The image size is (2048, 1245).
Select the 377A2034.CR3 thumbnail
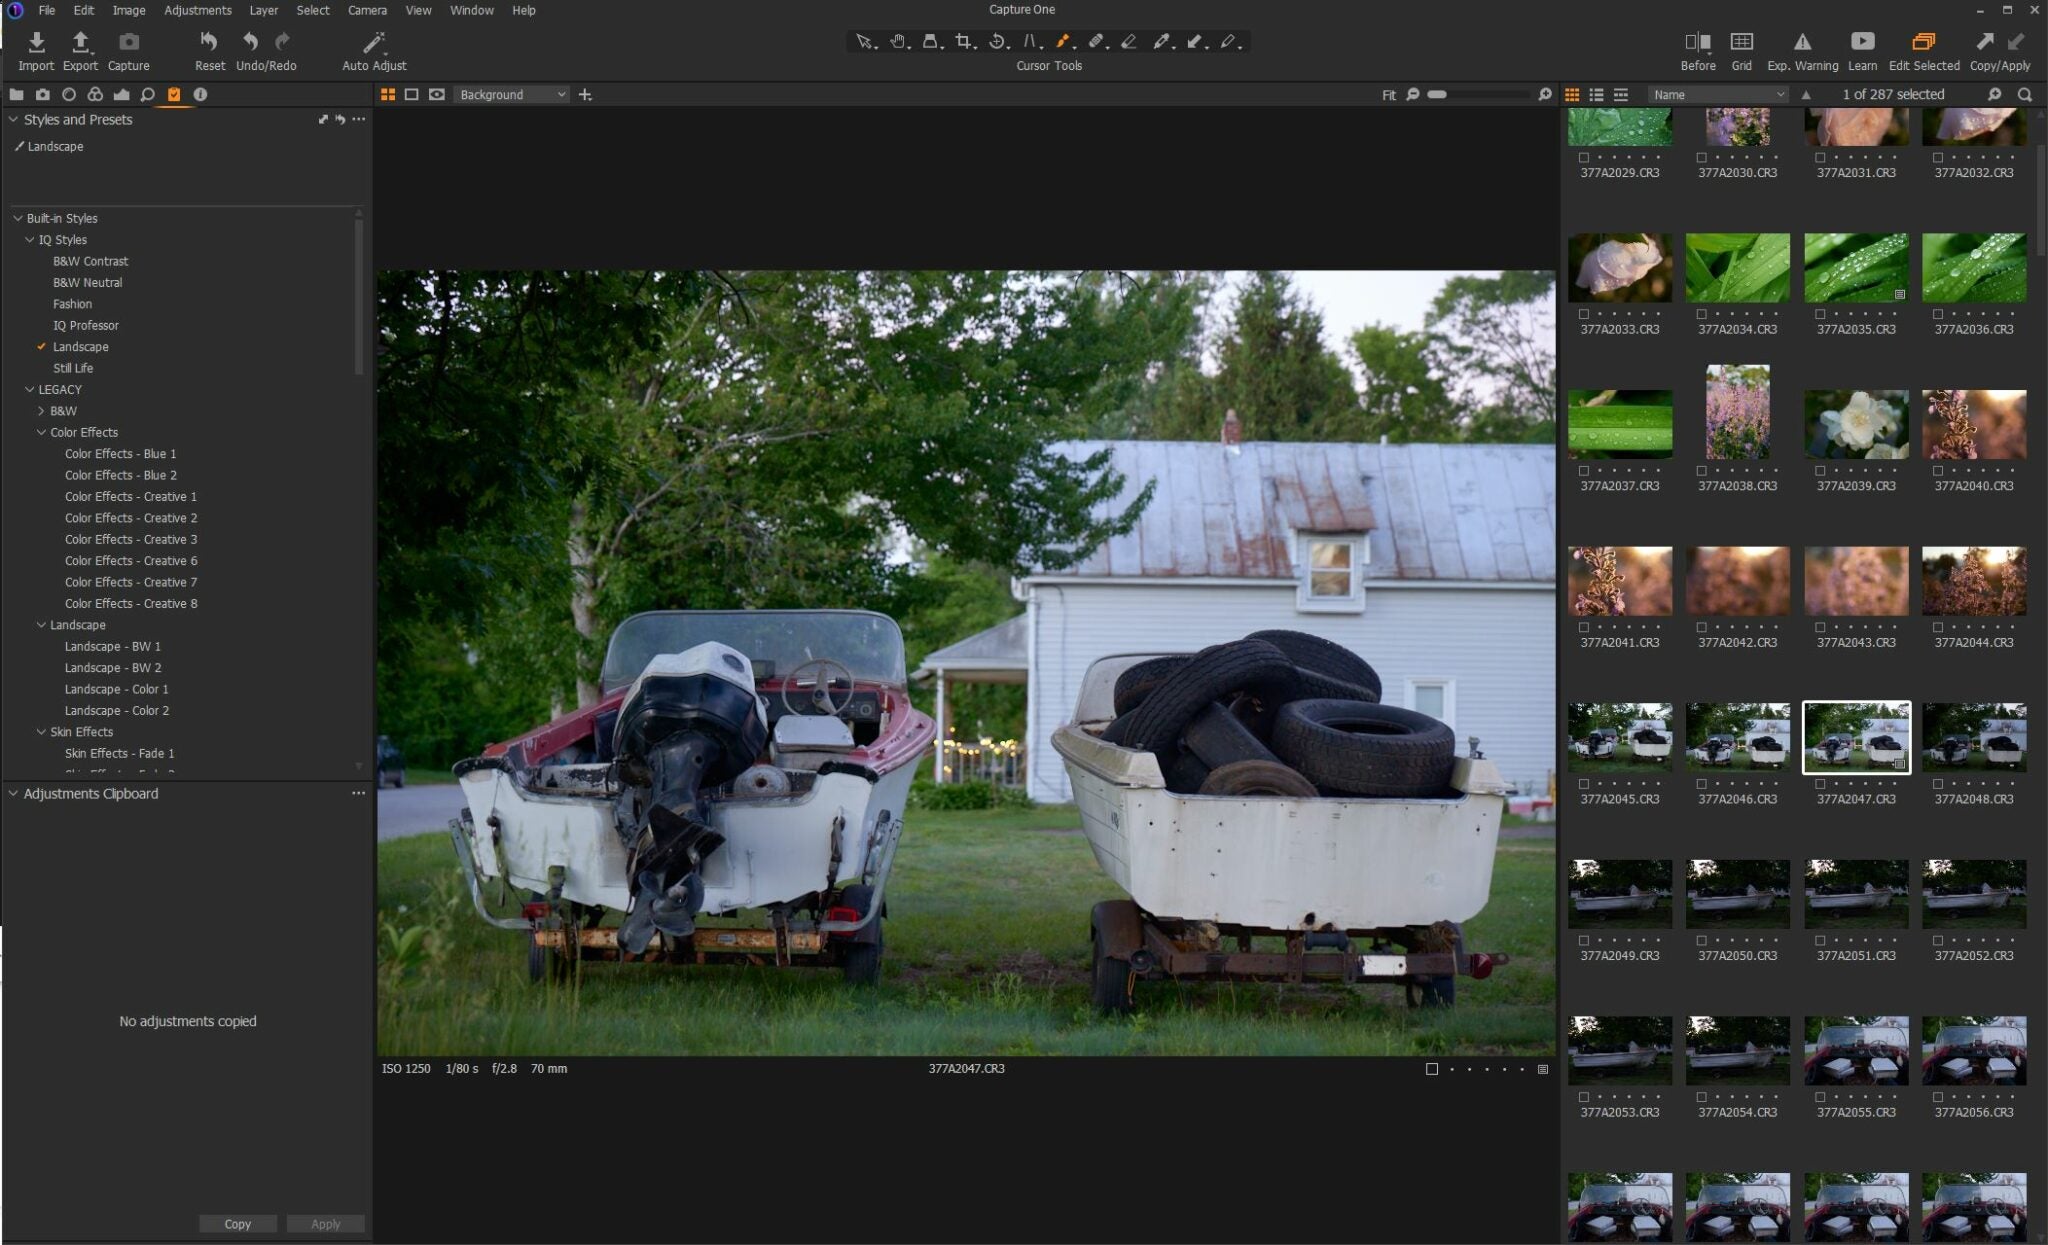point(1737,267)
